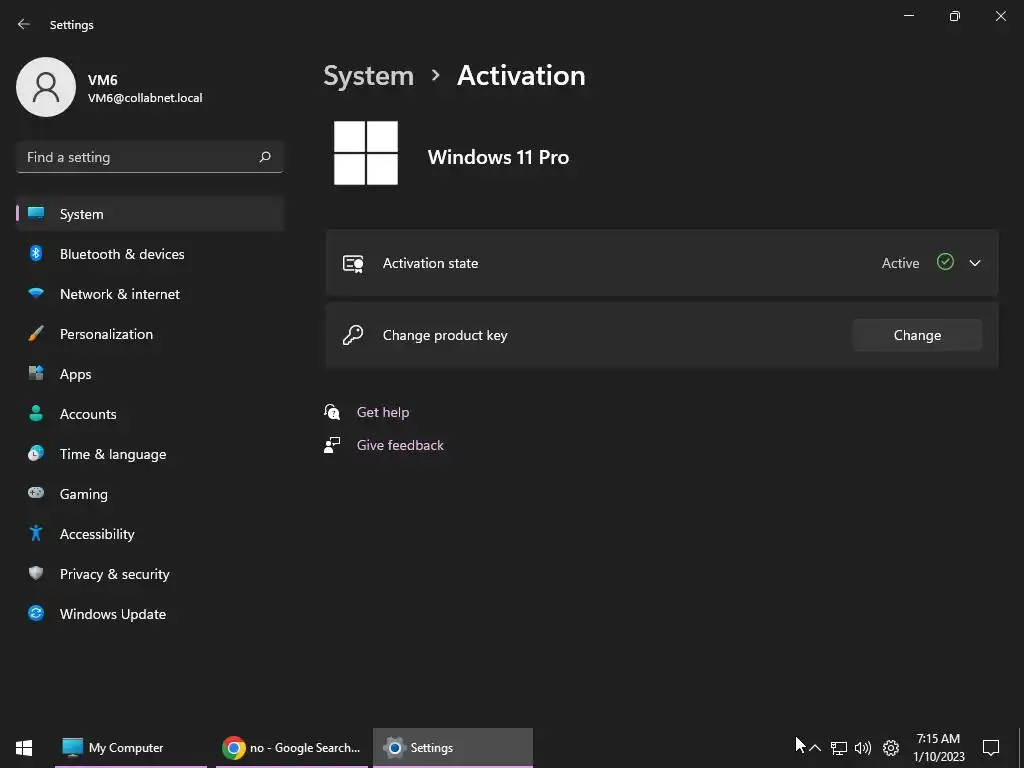Click the Change product key button
1024x768 pixels.
(x=917, y=335)
